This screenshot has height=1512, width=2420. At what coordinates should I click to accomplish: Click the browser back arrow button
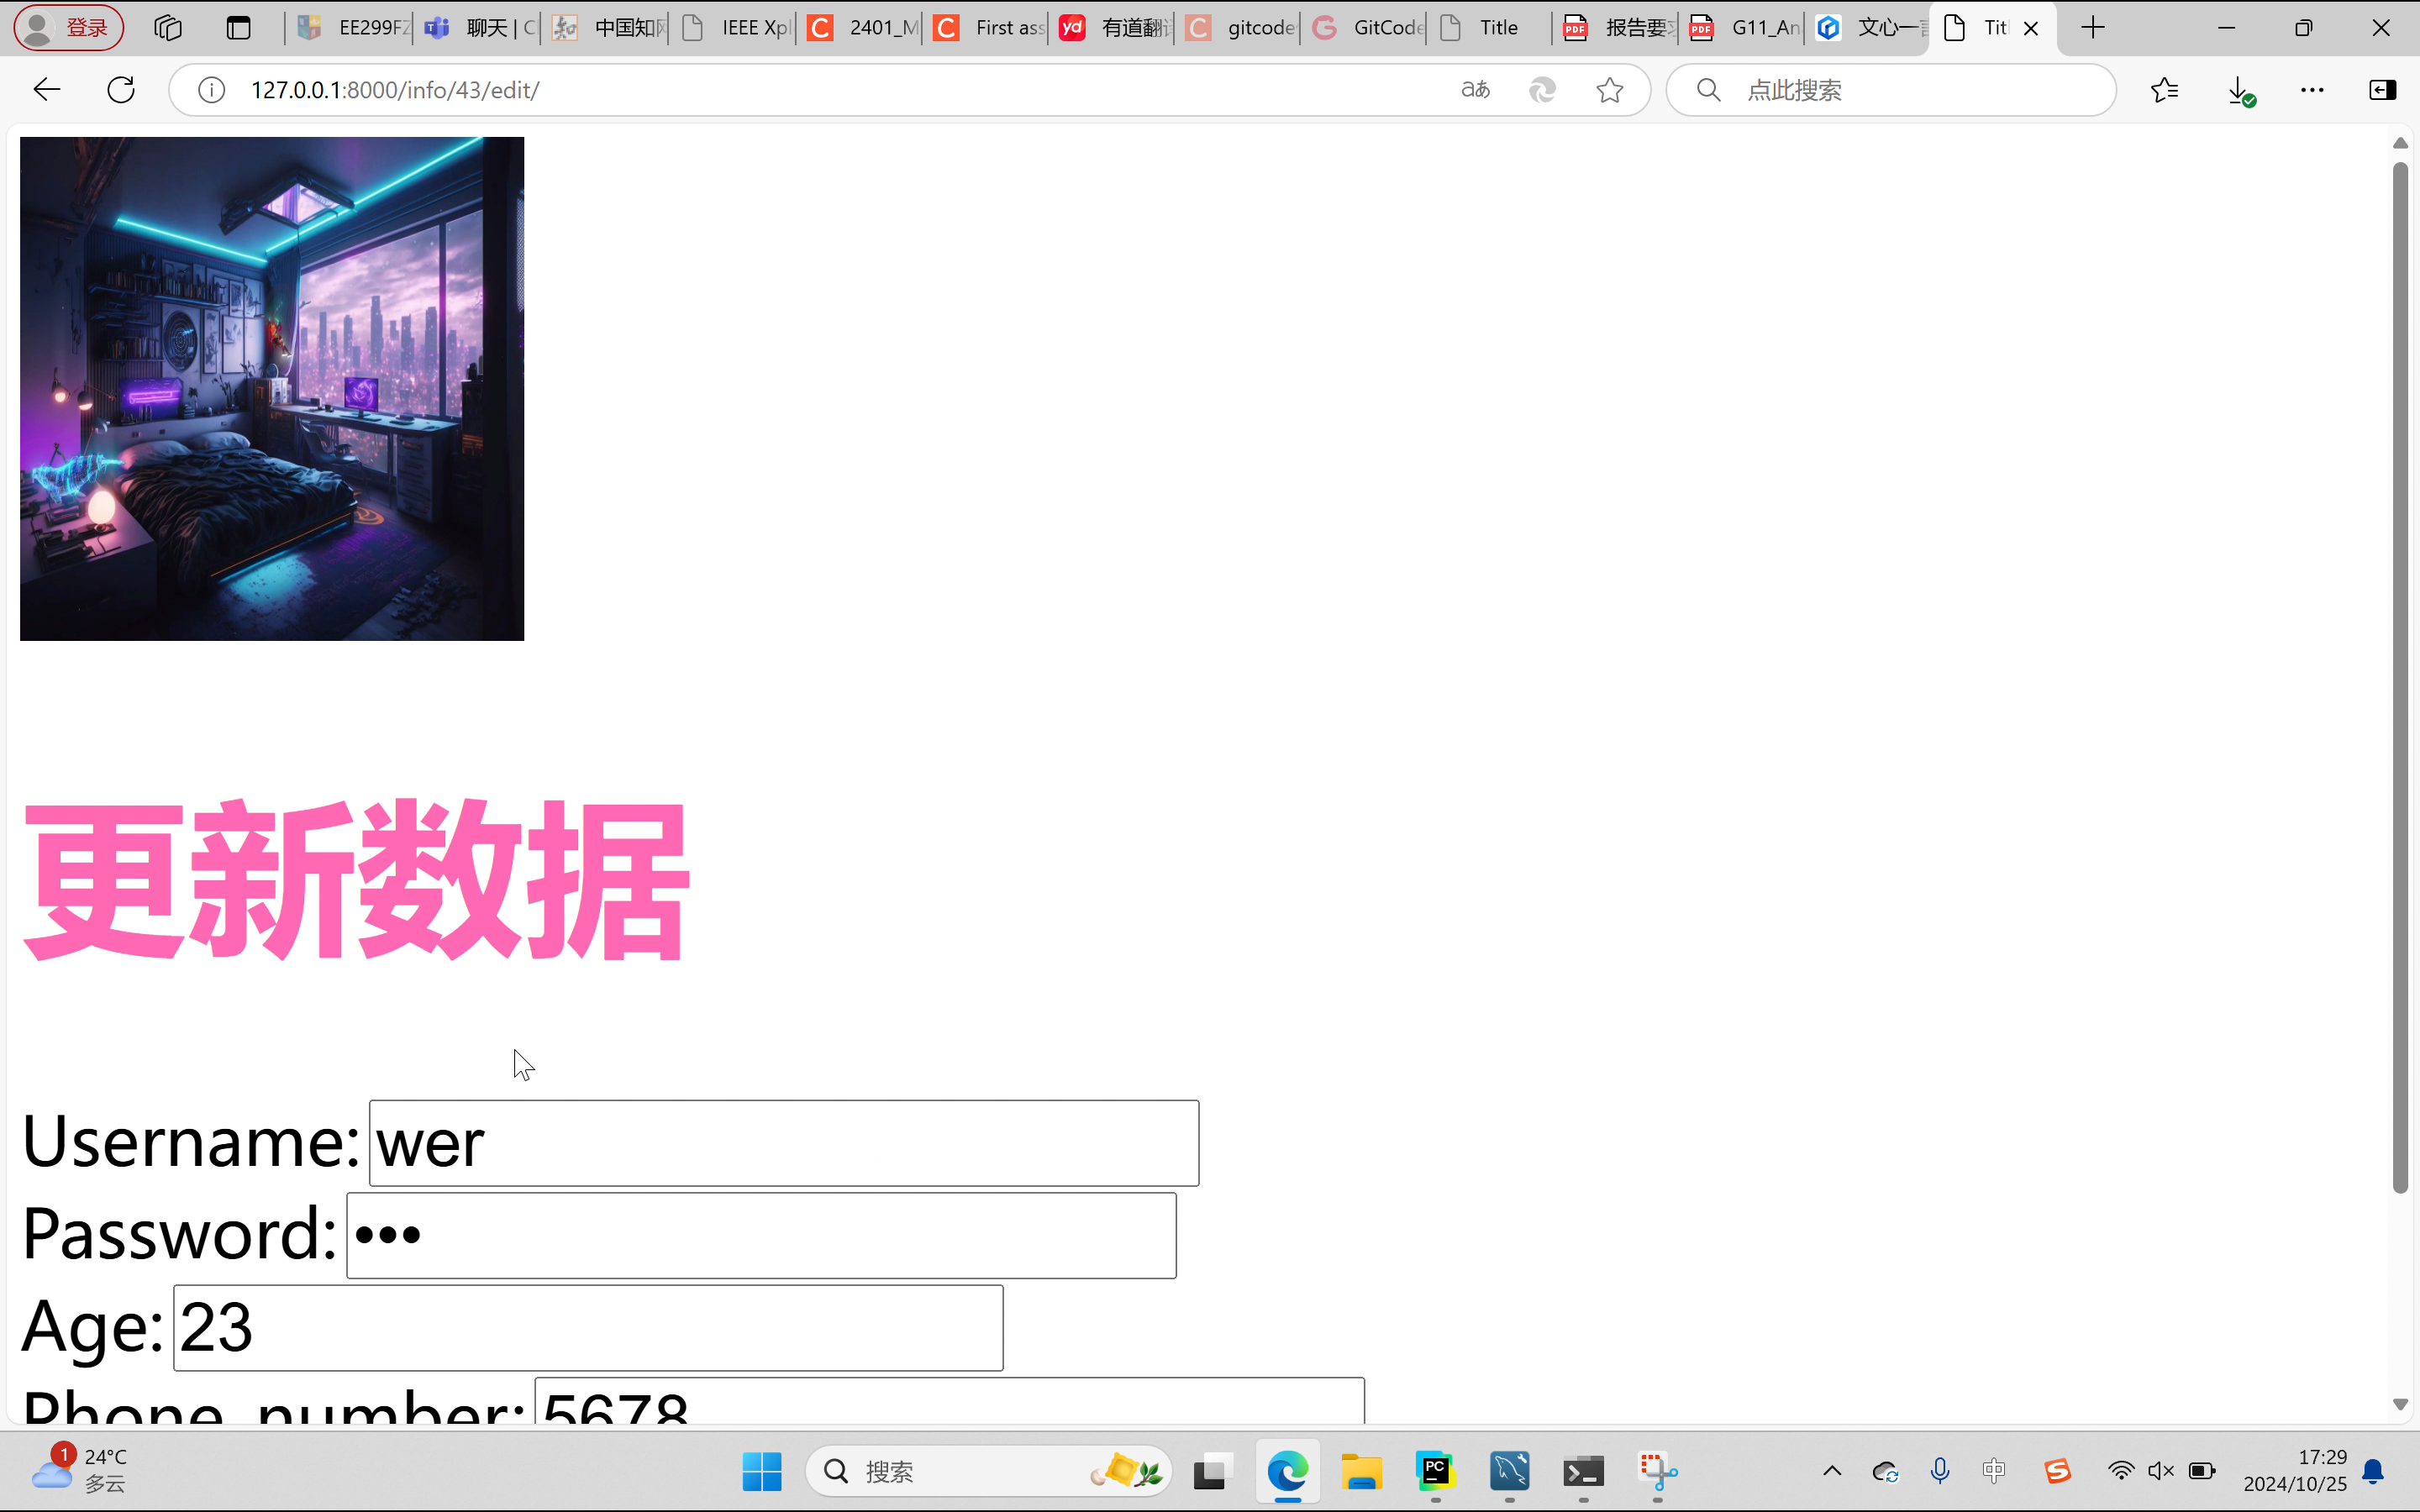point(47,90)
